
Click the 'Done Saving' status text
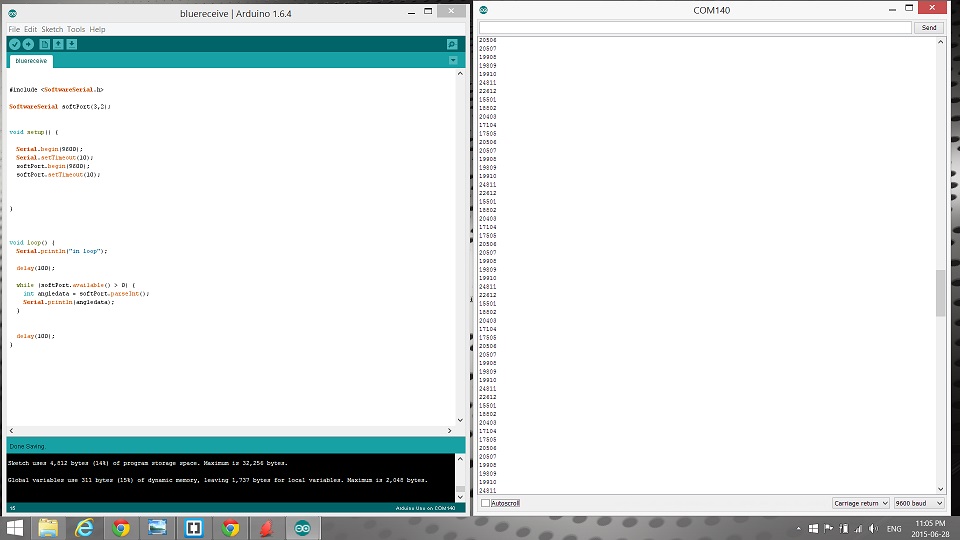pos(27,446)
